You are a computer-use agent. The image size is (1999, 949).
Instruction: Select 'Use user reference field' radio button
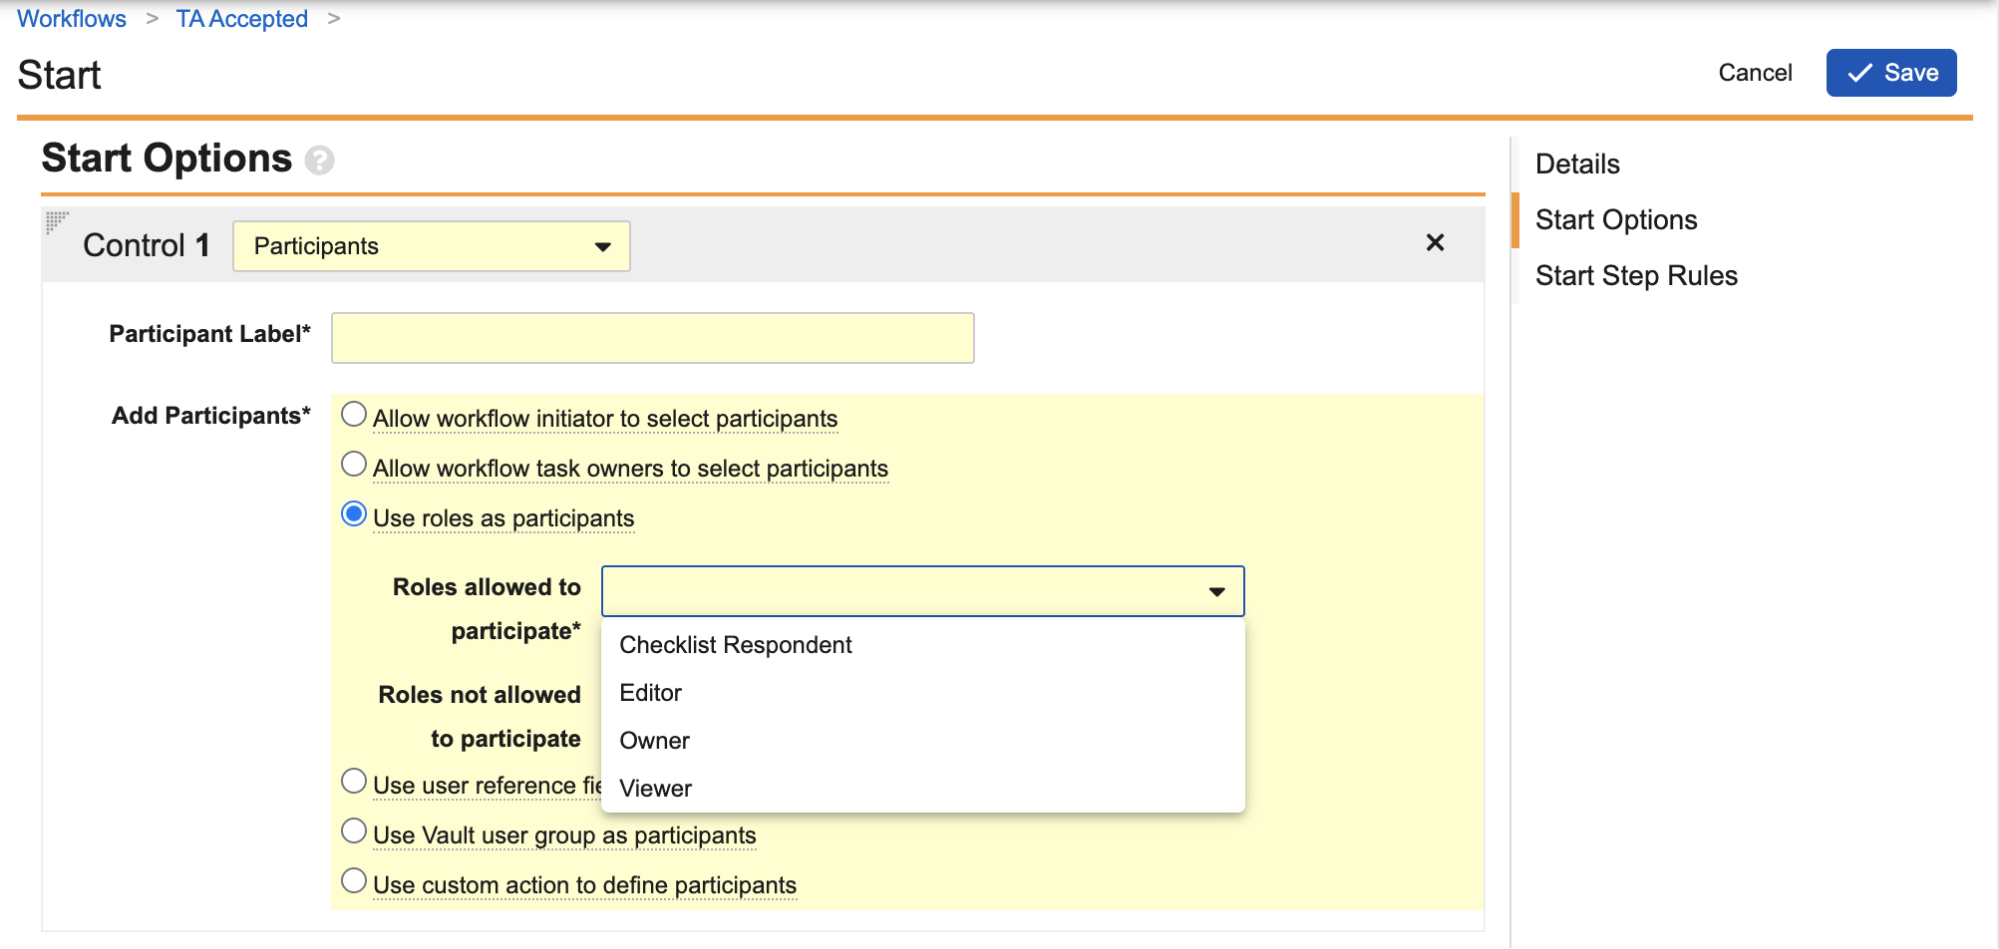[x=354, y=781]
